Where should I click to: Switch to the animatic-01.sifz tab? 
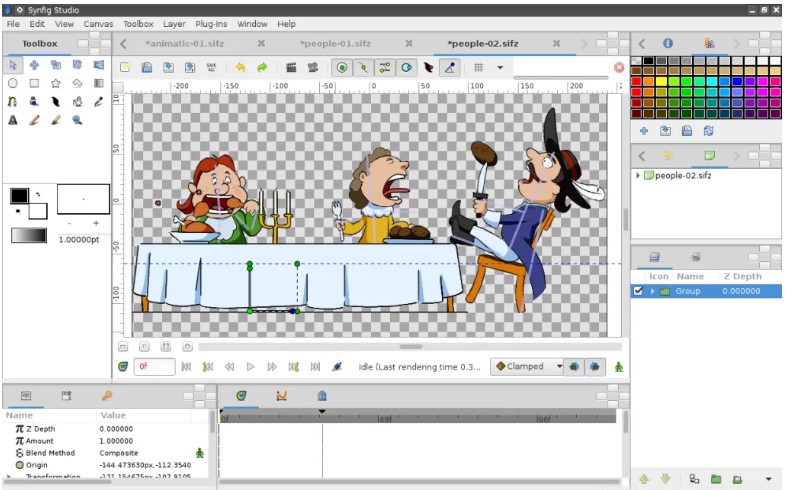point(184,44)
